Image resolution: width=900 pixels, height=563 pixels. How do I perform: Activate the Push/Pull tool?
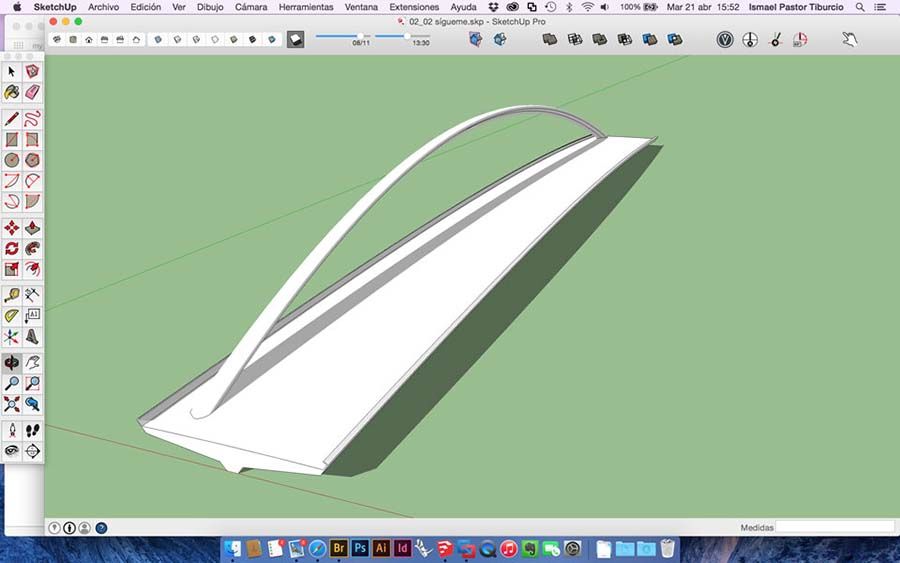[x=32, y=228]
